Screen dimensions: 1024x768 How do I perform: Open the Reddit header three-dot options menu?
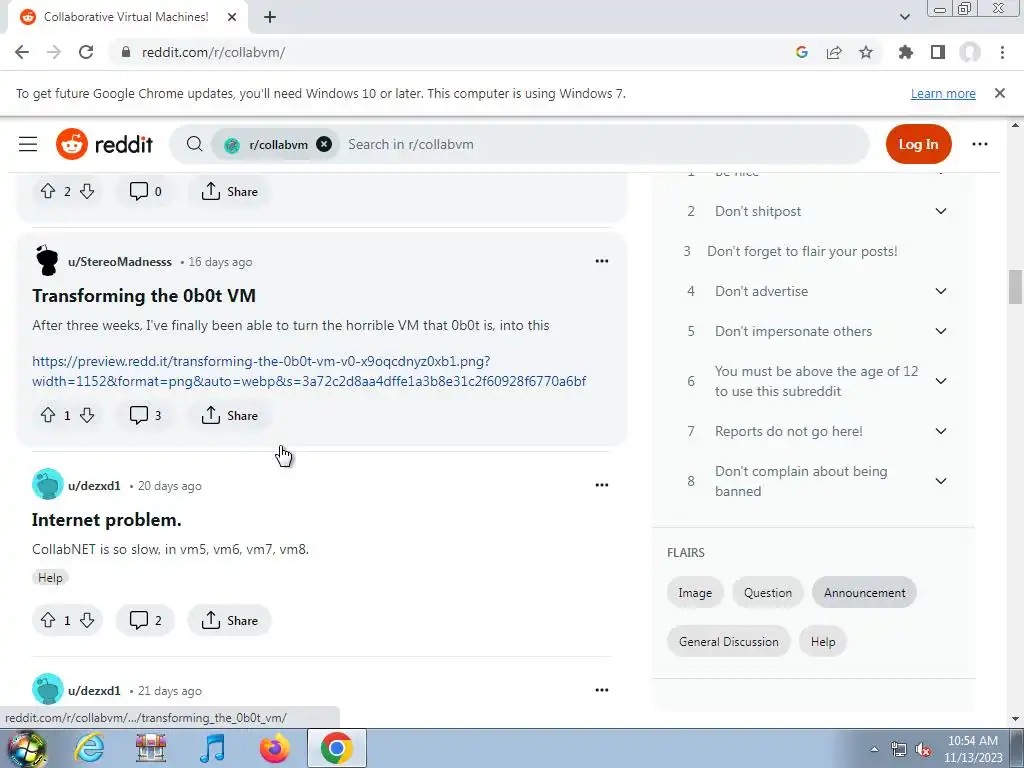click(980, 144)
